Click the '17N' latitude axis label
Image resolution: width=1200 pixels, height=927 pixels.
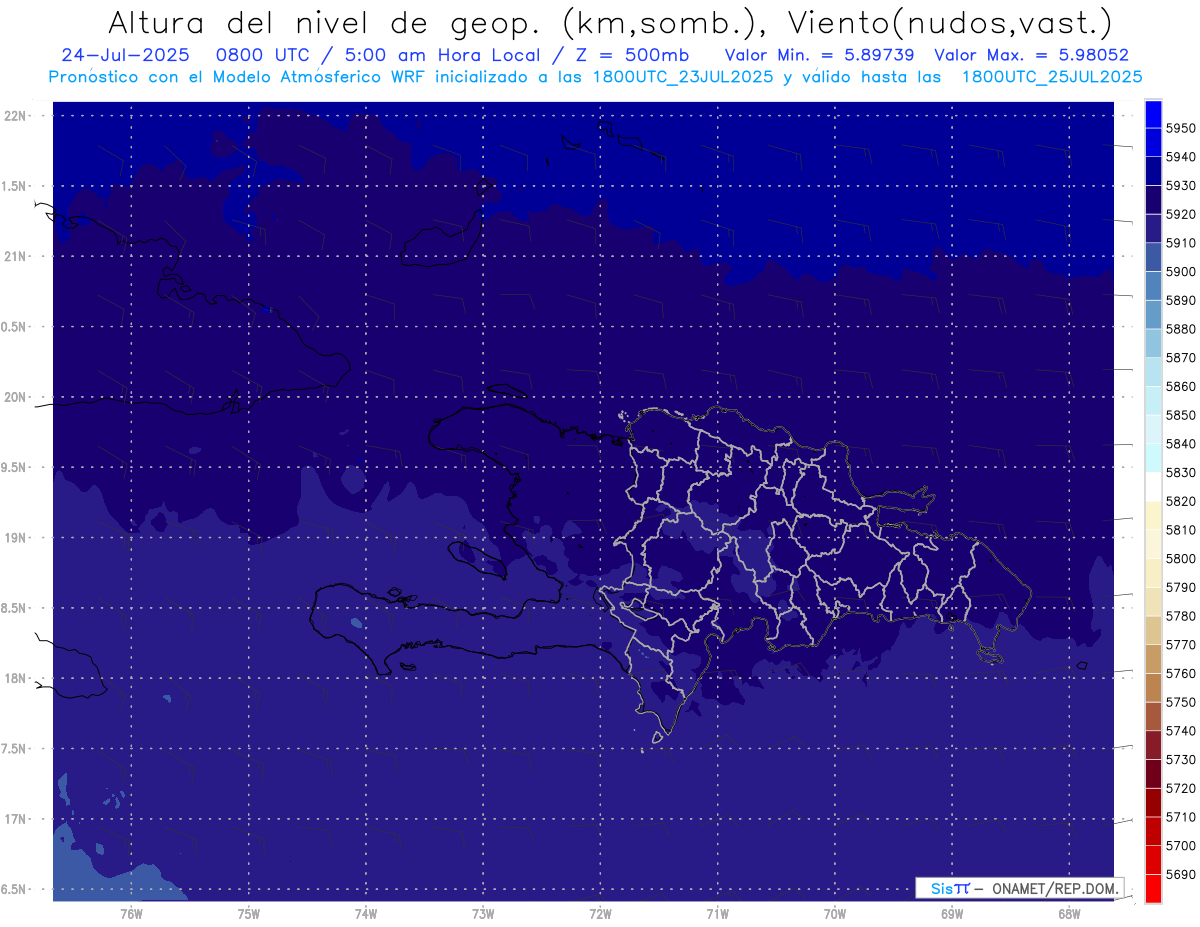coord(15,819)
